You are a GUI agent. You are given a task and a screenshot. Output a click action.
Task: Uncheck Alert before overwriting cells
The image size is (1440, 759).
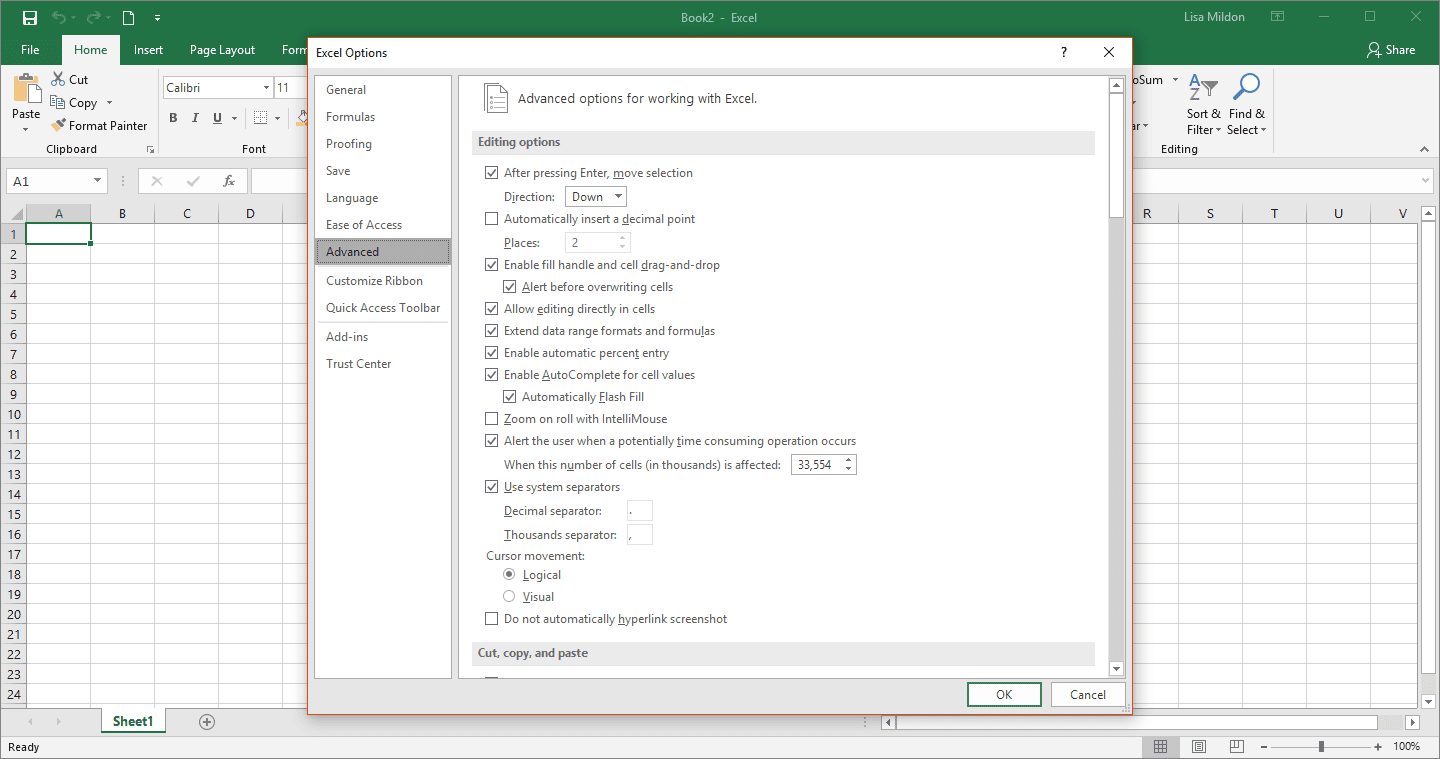509,287
